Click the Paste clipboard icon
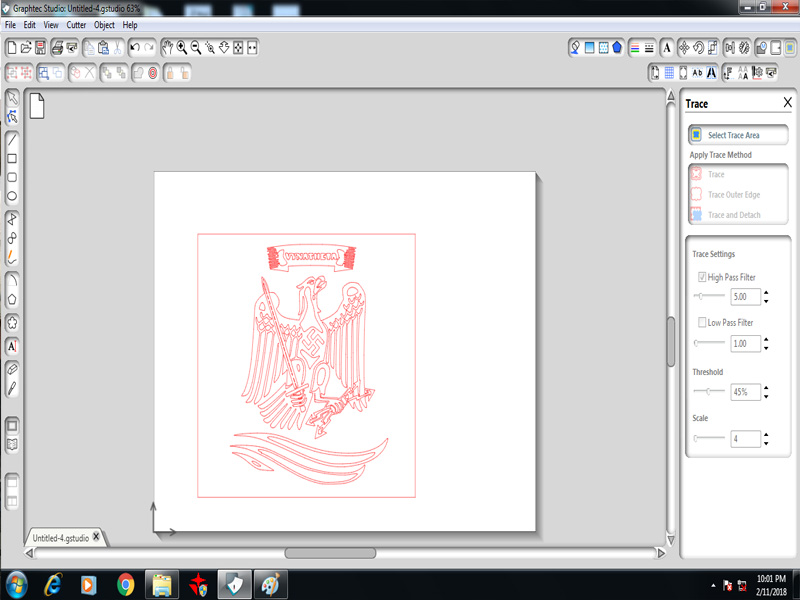The width and height of the screenshot is (800, 600). [104, 47]
